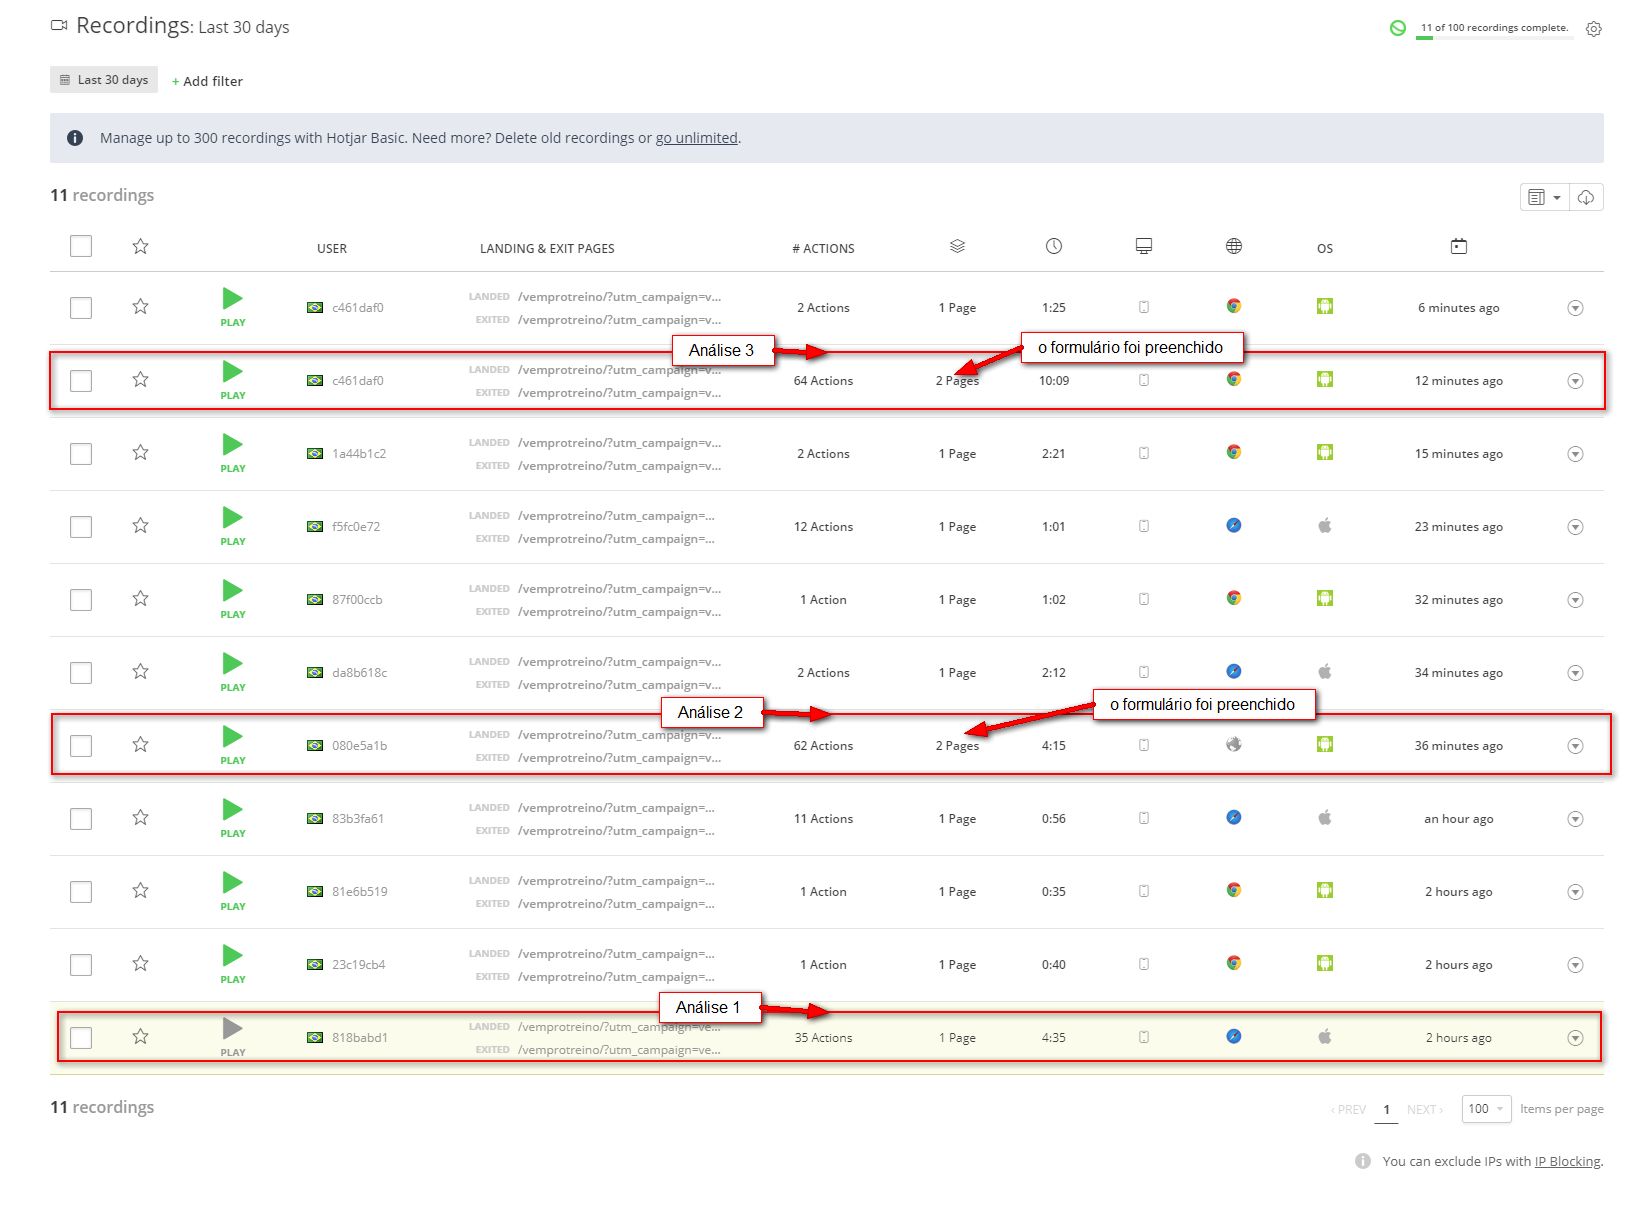Sort by pages layers column icon

[x=957, y=247]
